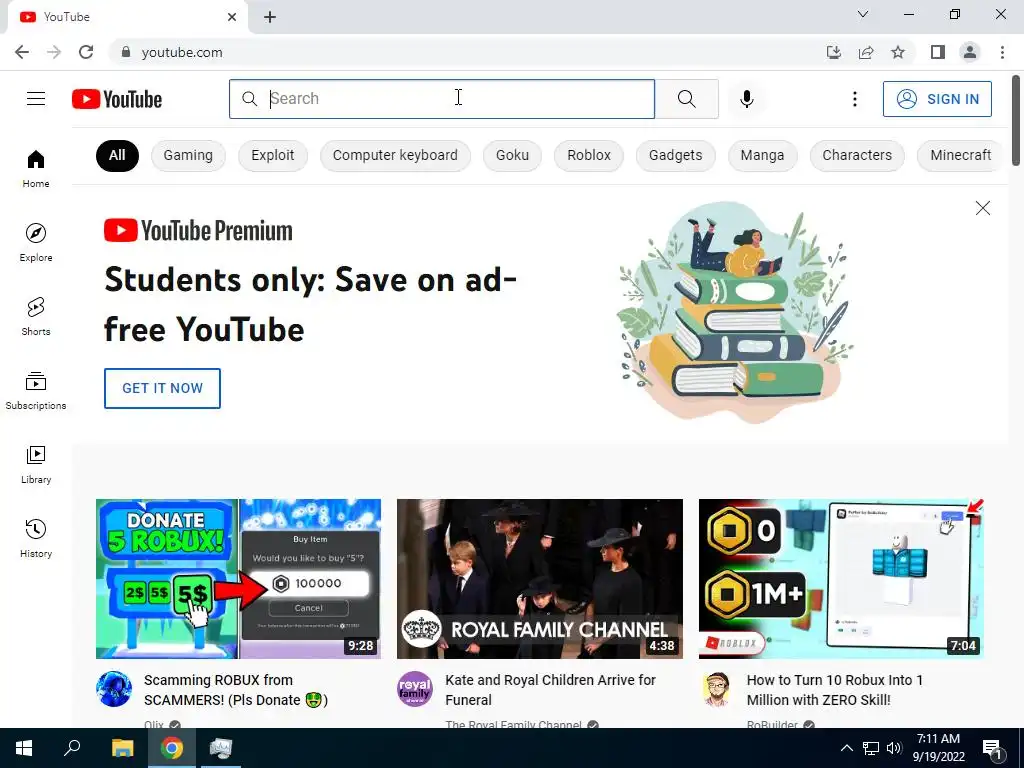Viewport: 1024px width, 768px height.
Task: Select the Gadgets filter chip
Action: tap(675, 155)
